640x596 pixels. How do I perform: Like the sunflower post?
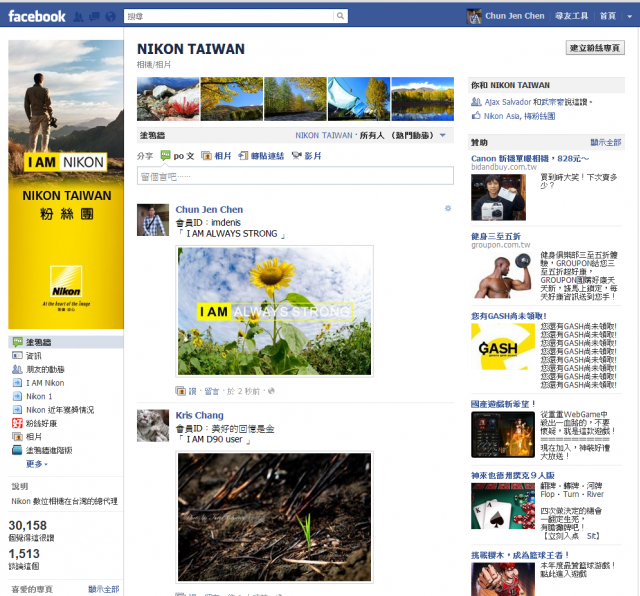tap(192, 391)
